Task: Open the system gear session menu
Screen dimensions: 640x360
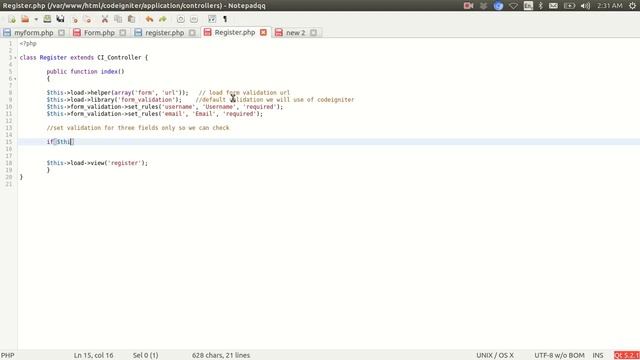Action: (x=632, y=6)
